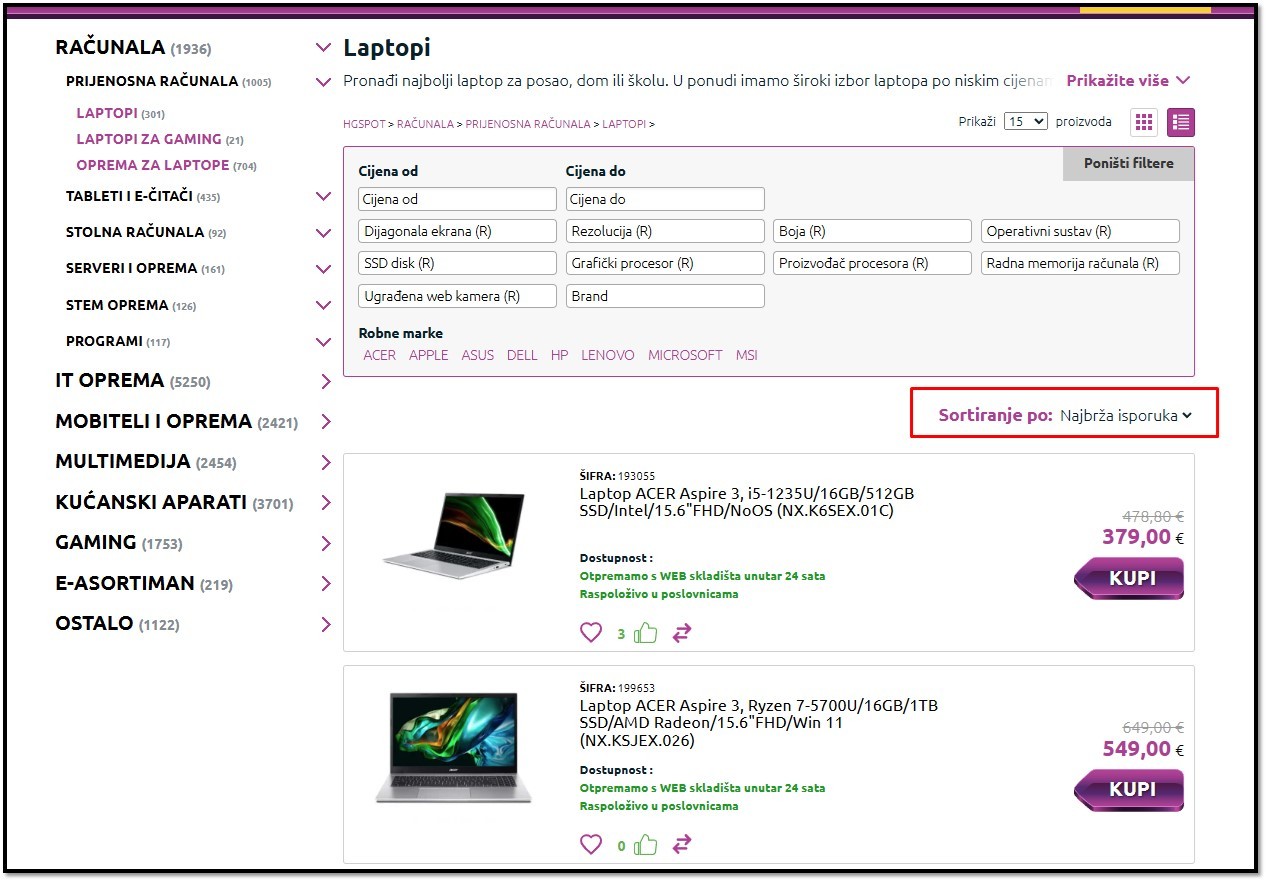Filter by LENOVO brand link
1267x882 pixels.
607,355
